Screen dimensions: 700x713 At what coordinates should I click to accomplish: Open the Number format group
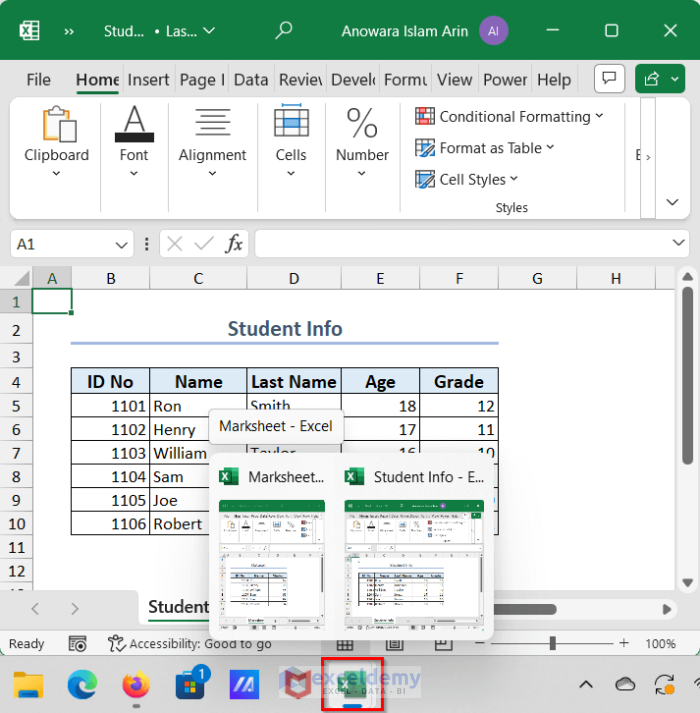362,140
